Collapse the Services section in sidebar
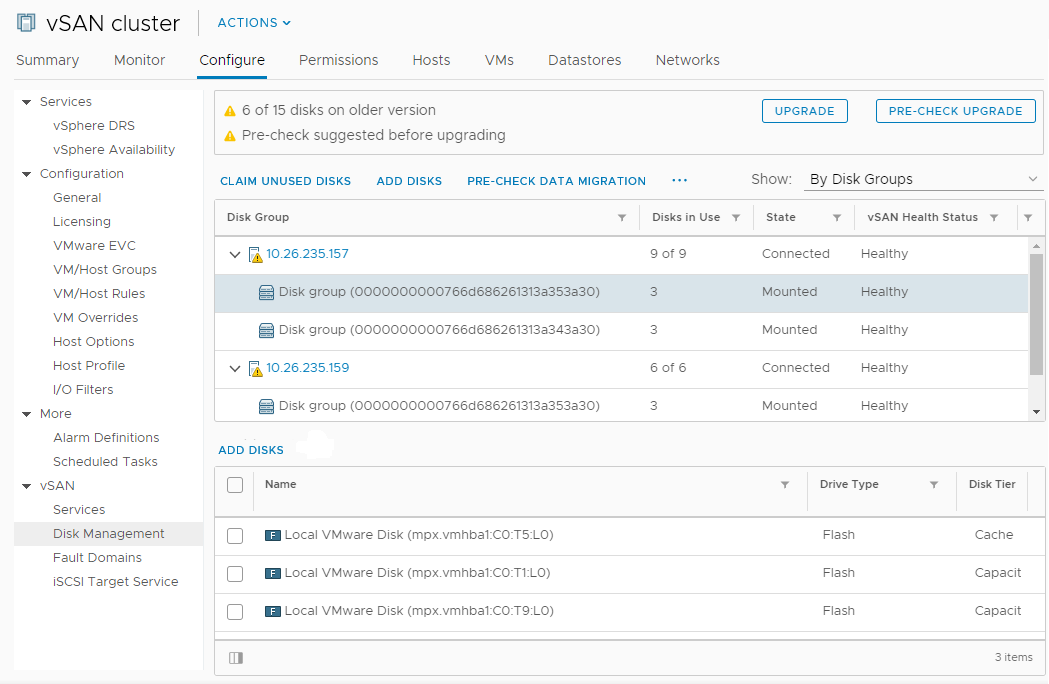Viewport: 1049px width, 684px height. click(x=27, y=102)
